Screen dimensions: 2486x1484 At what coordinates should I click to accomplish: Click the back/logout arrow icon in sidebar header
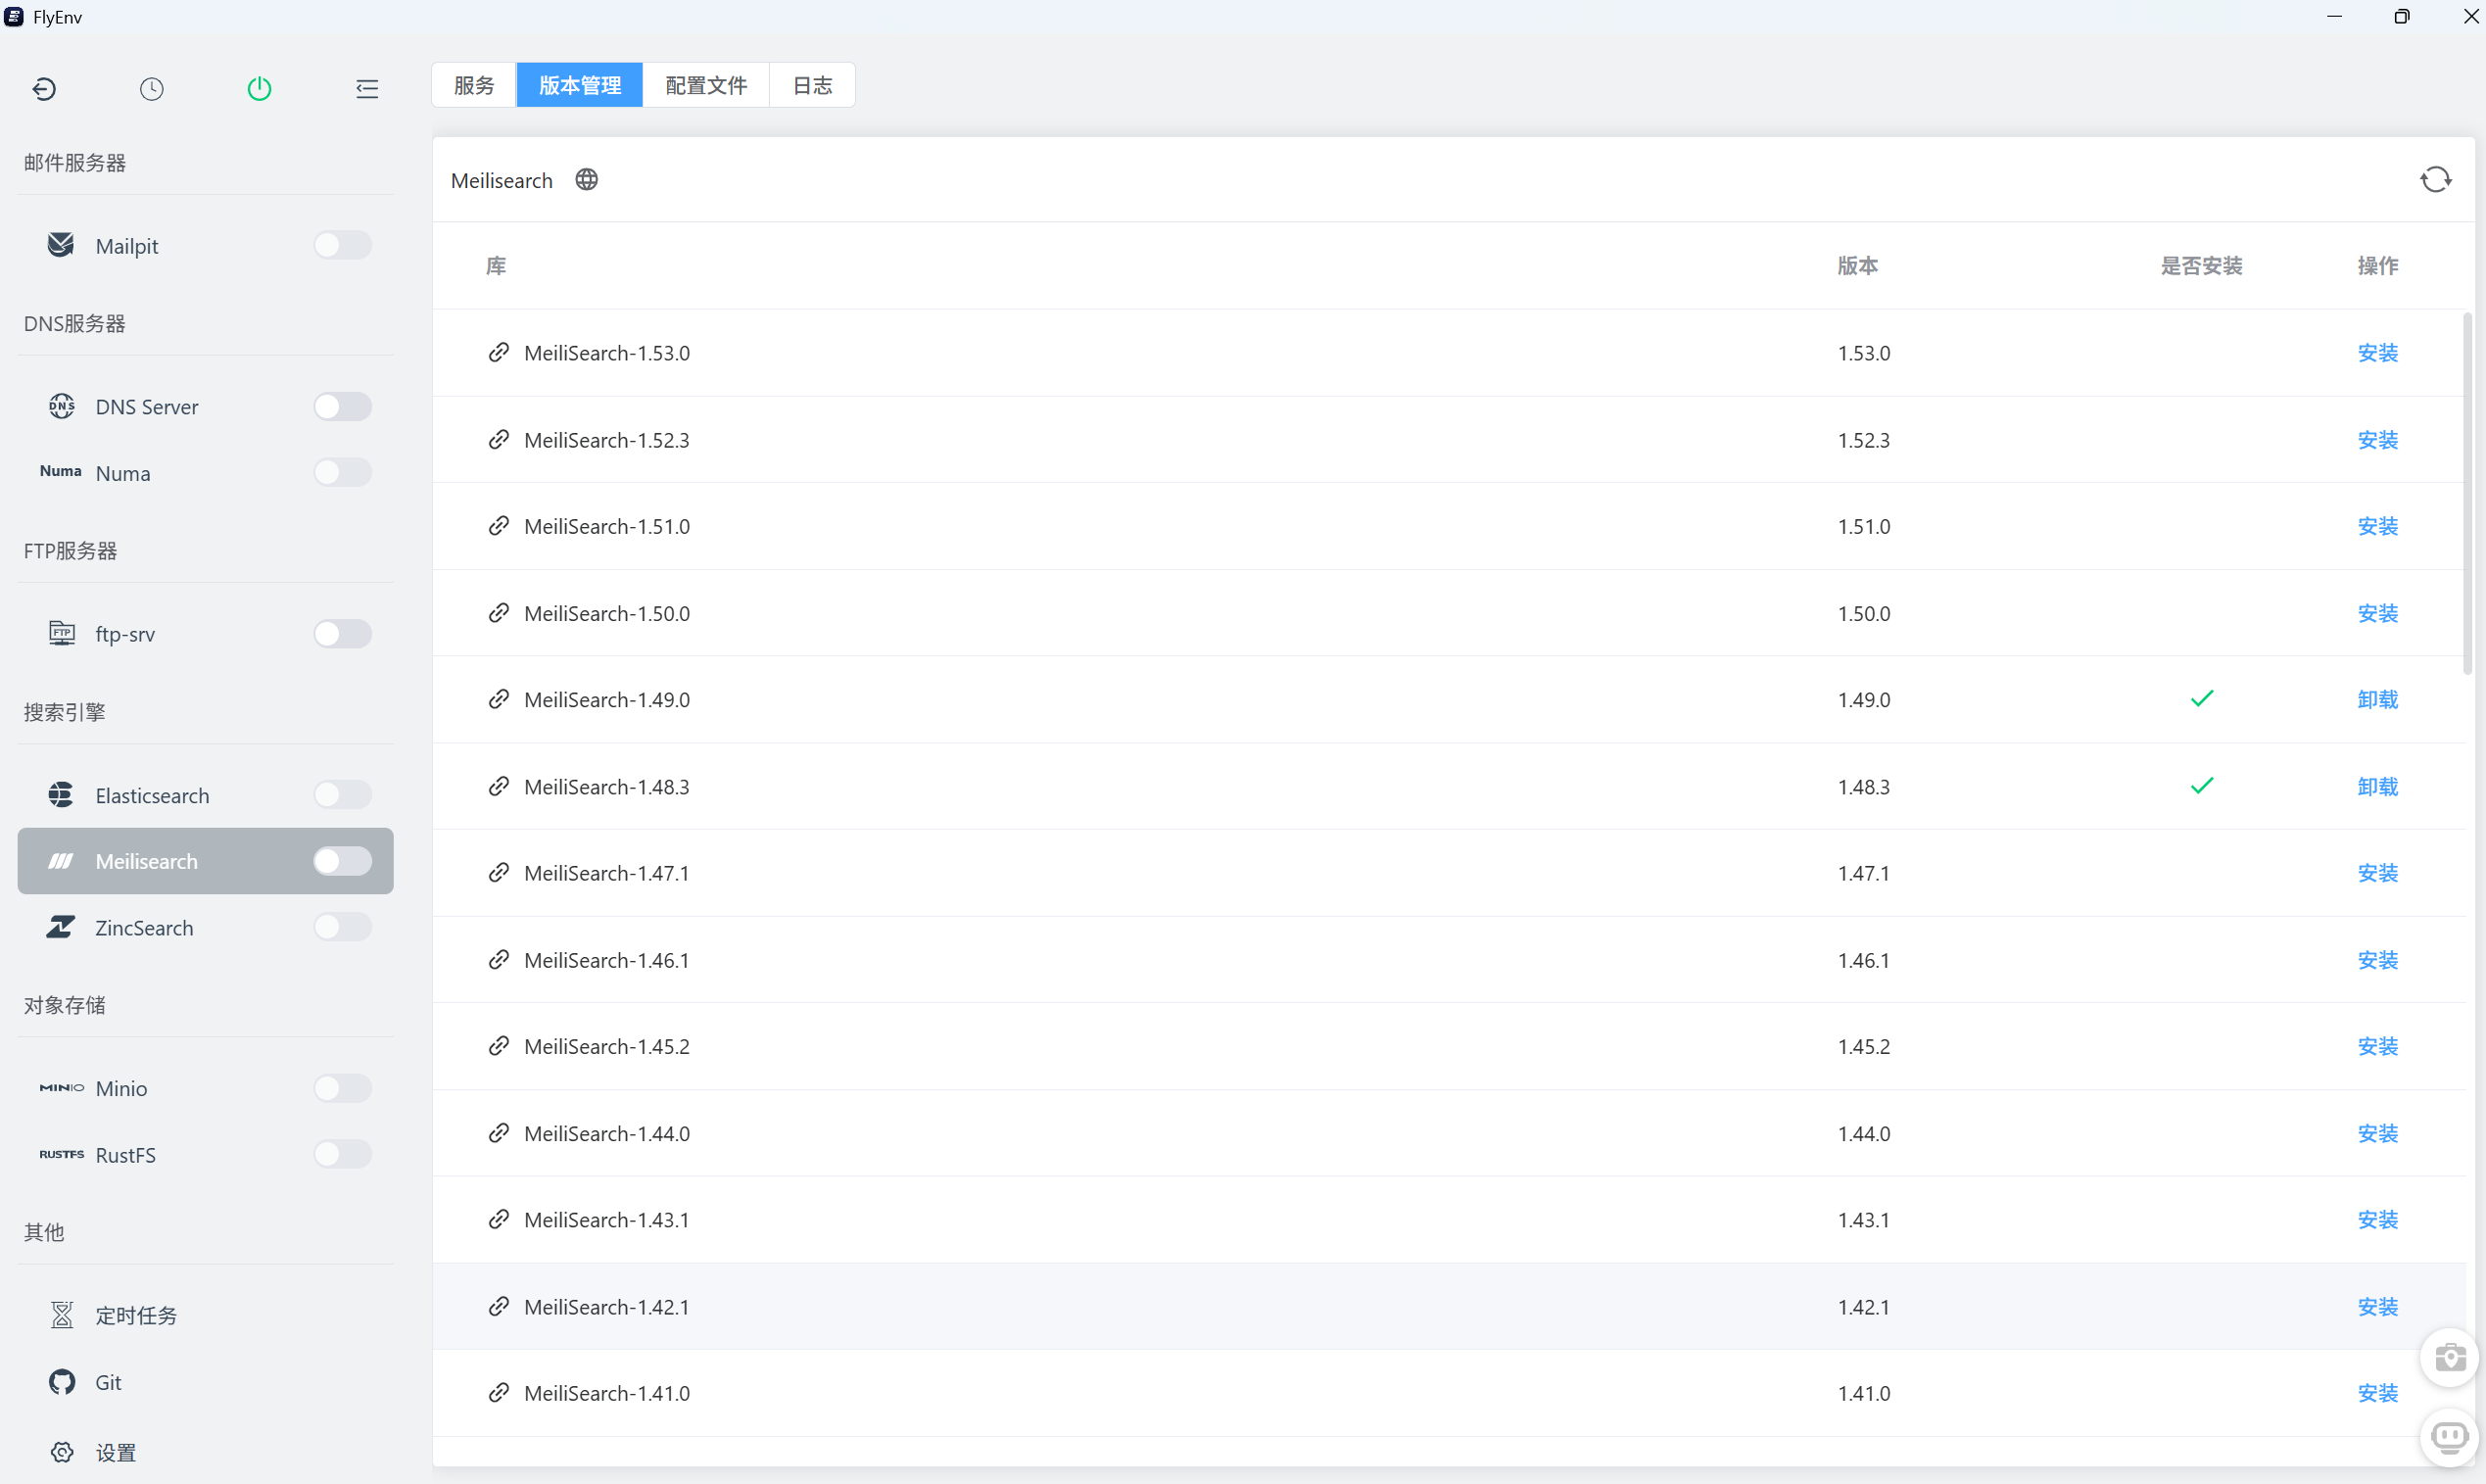[x=44, y=89]
